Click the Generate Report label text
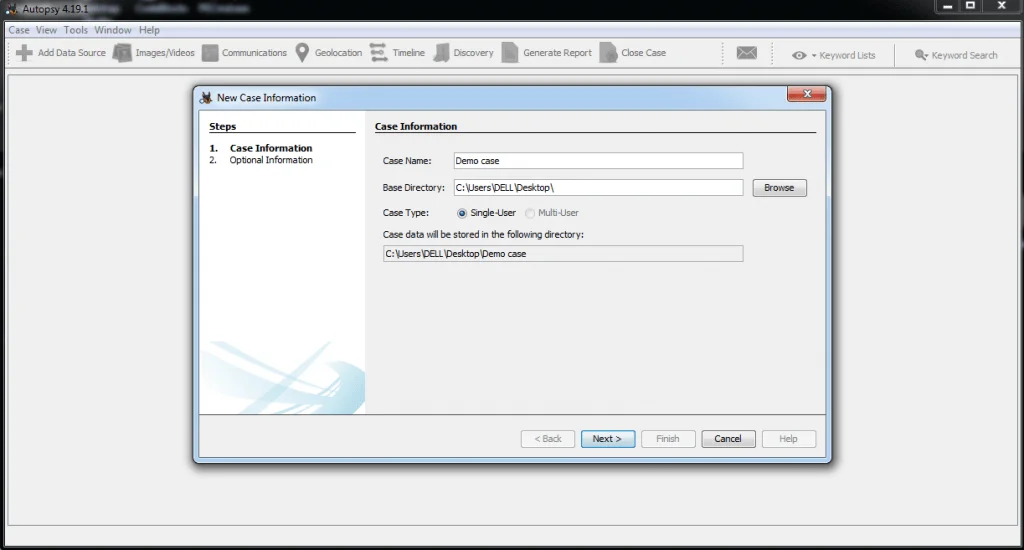The height and width of the screenshot is (550, 1024). (x=557, y=53)
